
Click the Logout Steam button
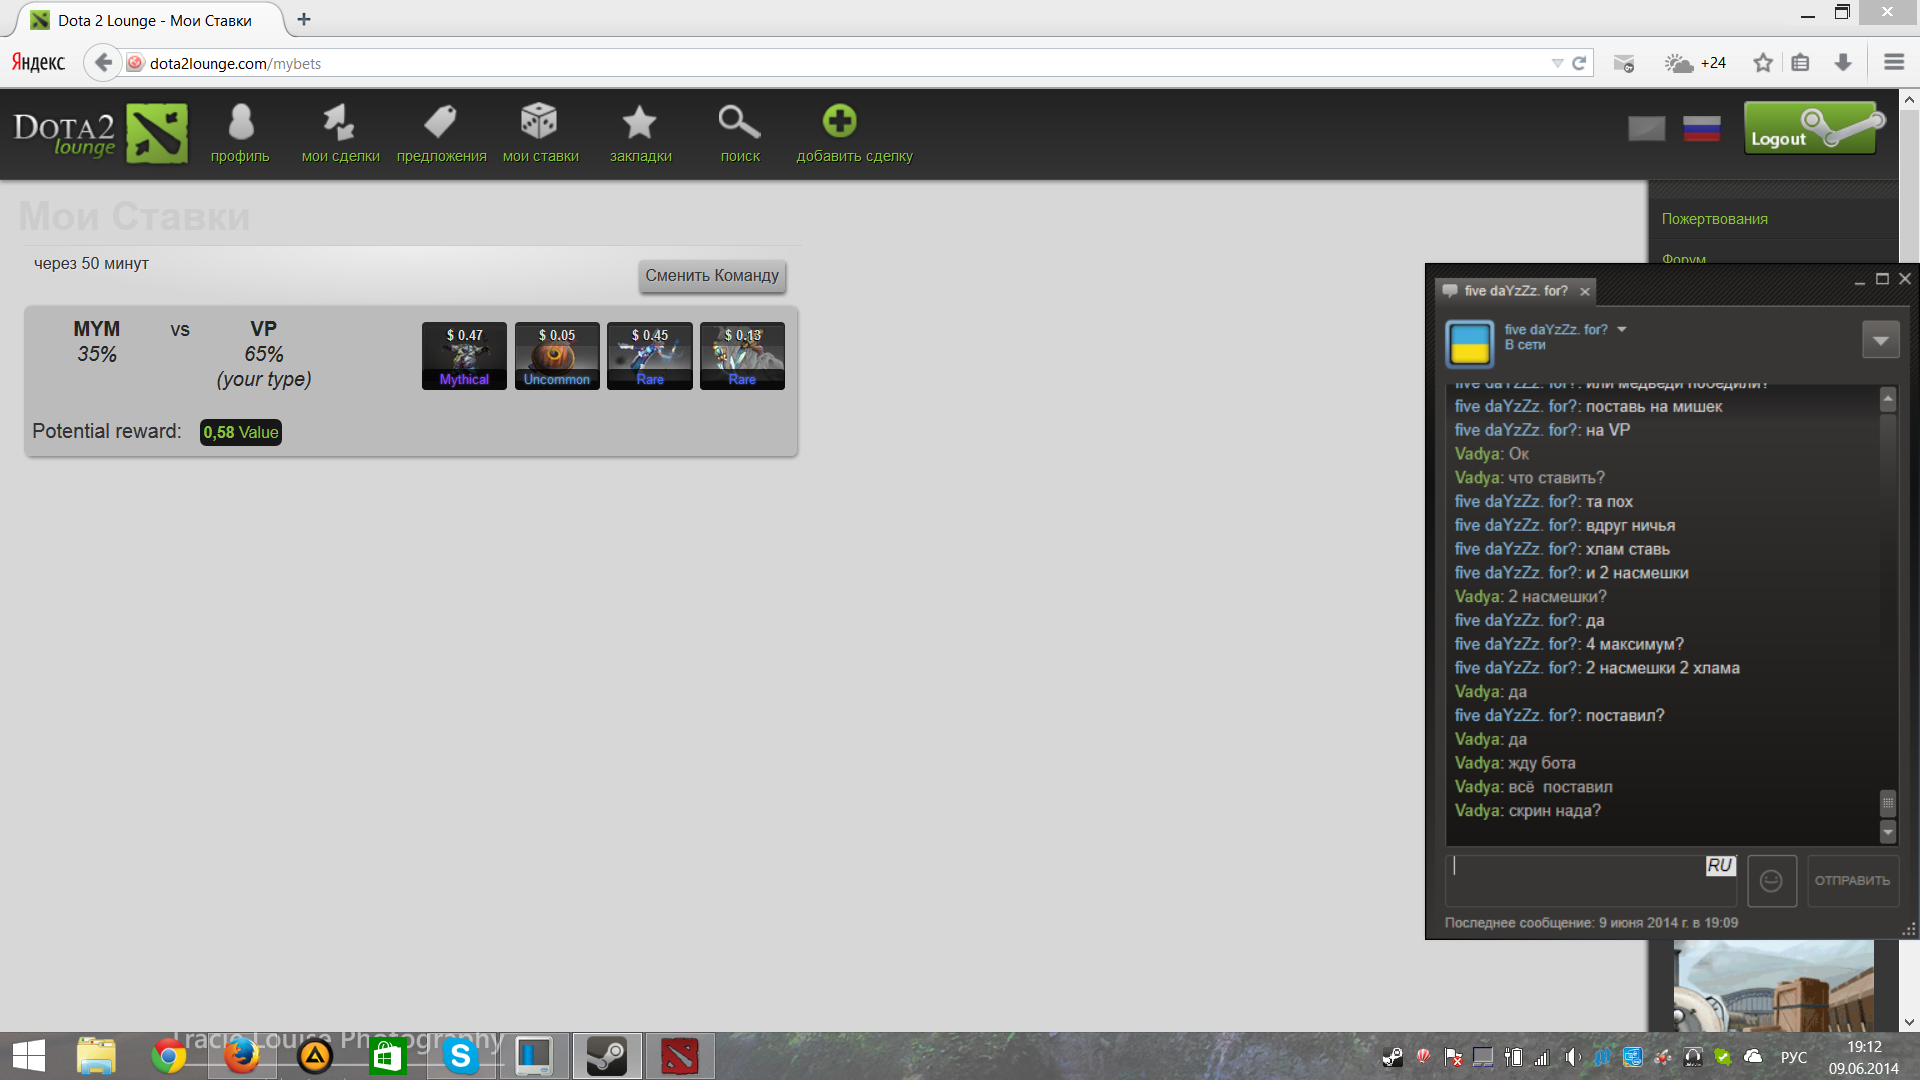(x=1814, y=128)
